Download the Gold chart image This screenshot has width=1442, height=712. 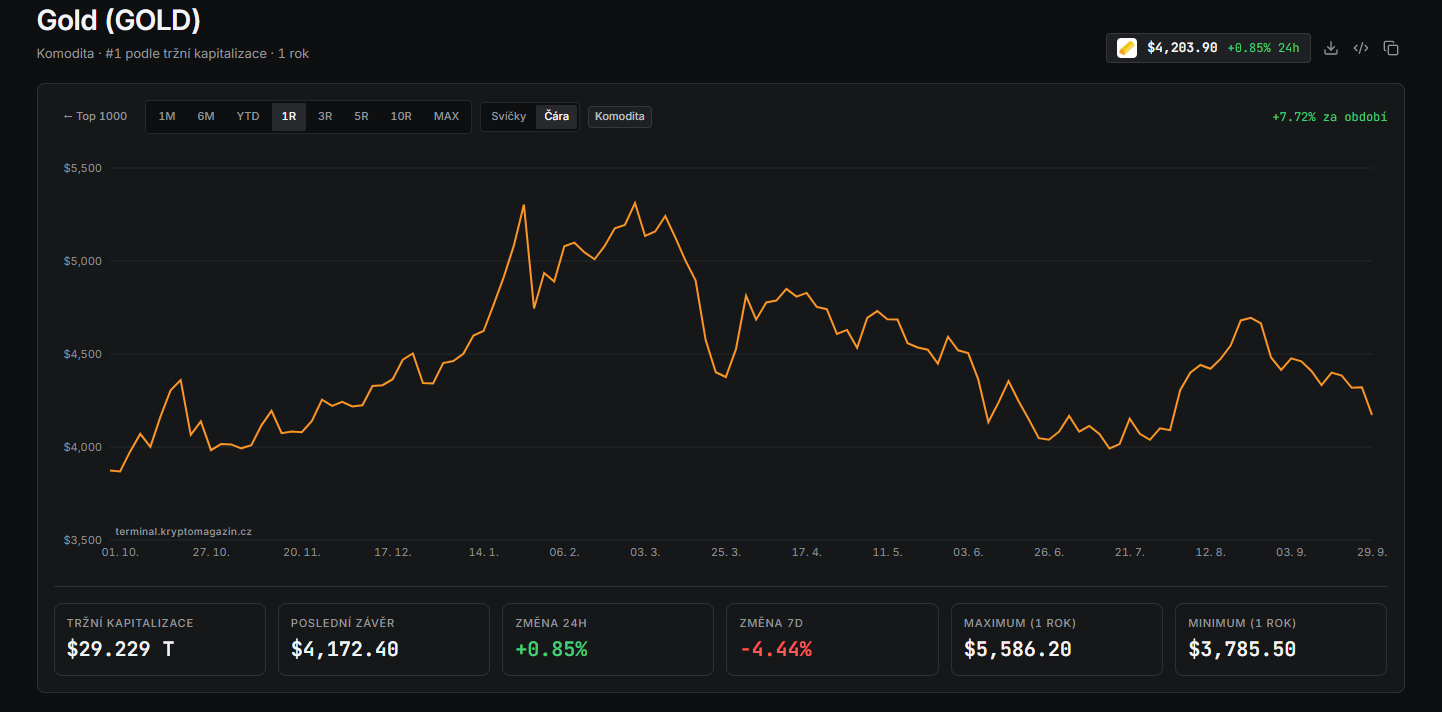(x=1330, y=48)
